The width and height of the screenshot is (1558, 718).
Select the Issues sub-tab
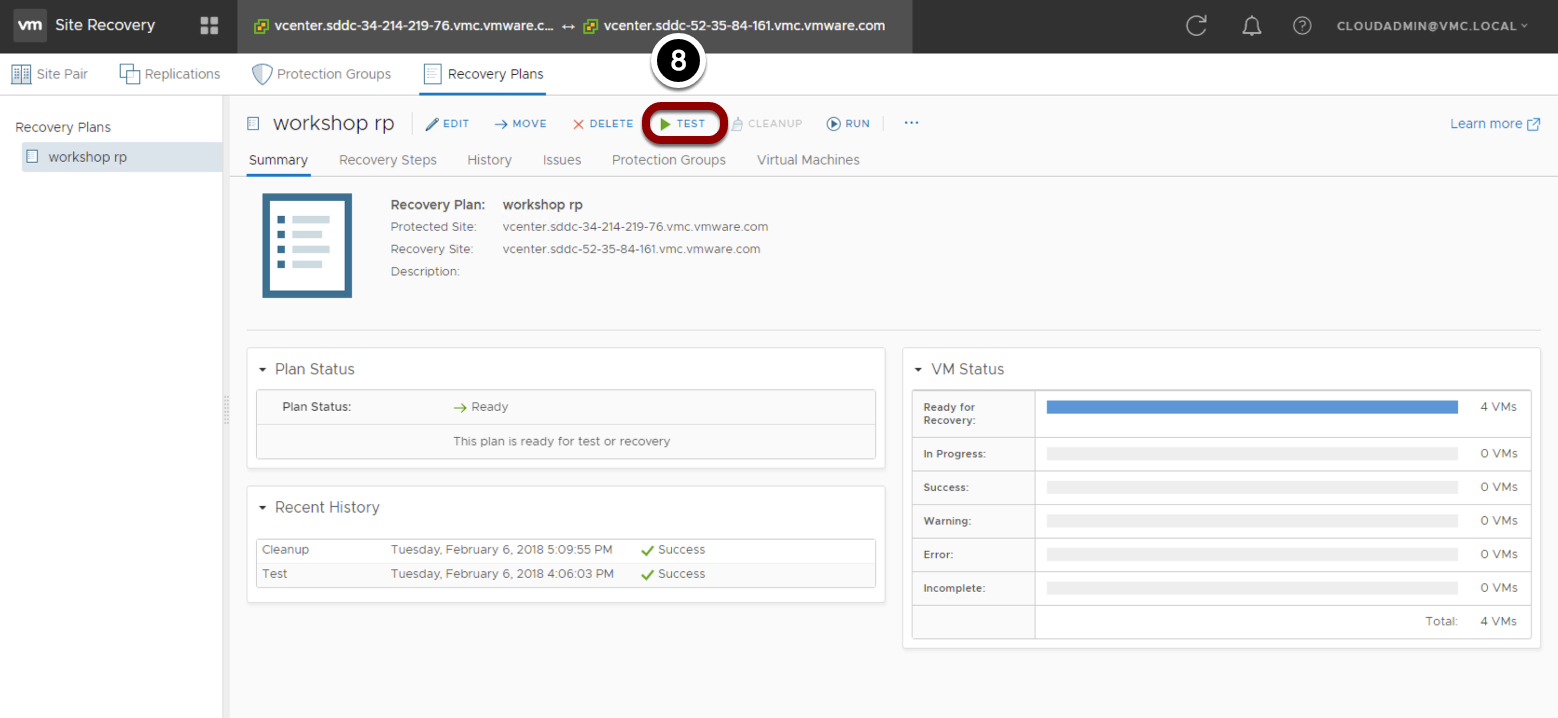coord(562,160)
